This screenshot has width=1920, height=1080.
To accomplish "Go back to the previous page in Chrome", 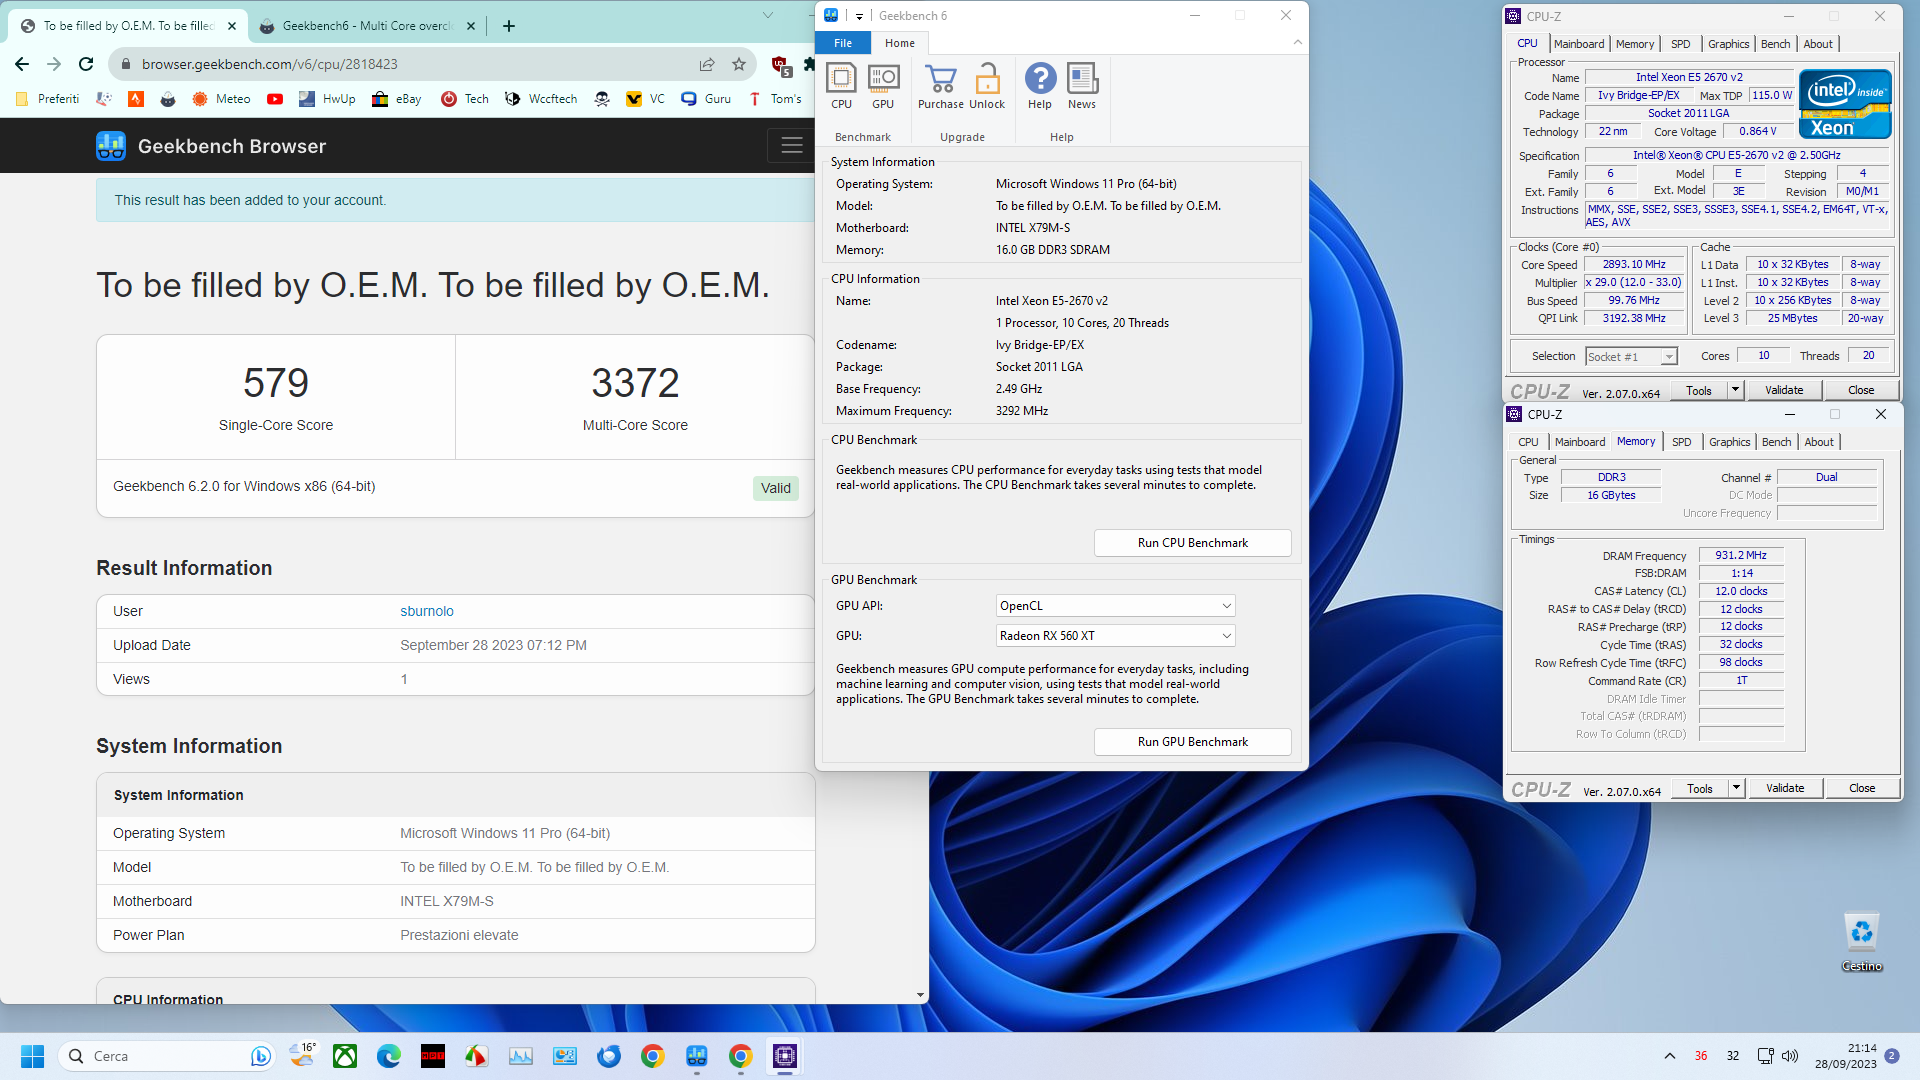I will pos(22,64).
